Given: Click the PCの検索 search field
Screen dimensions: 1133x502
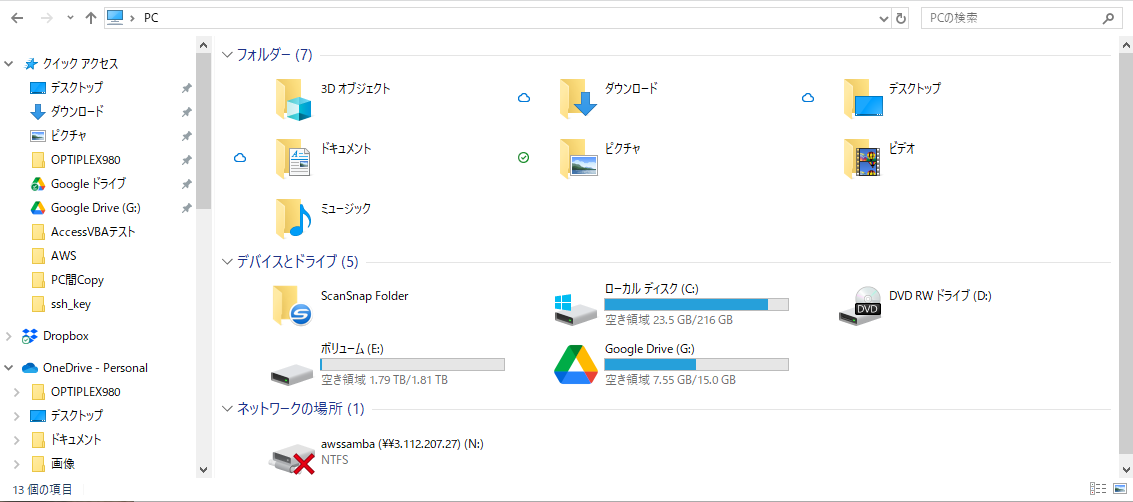Looking at the screenshot, I should [1010, 18].
